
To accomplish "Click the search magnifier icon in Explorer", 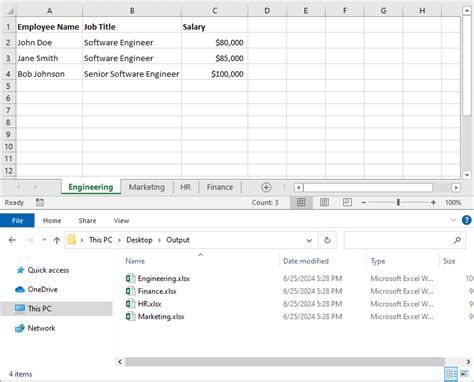I will 457,240.
